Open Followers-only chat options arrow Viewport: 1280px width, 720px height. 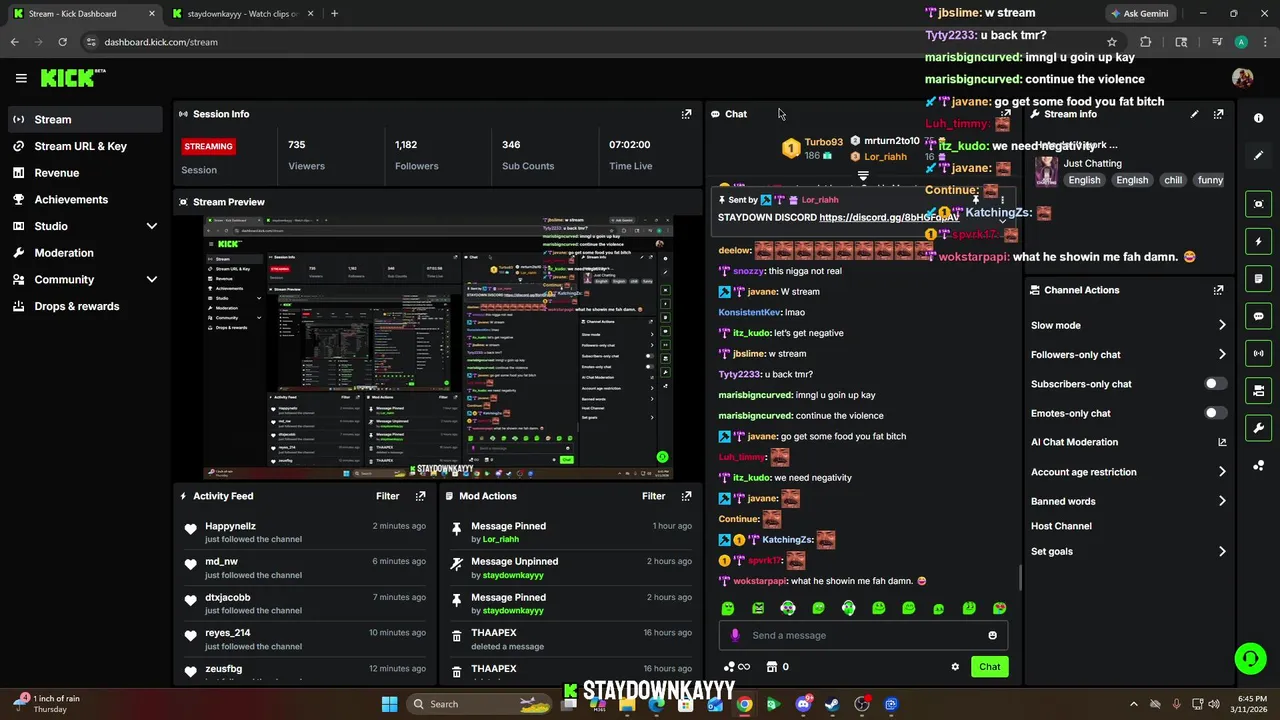click(1222, 354)
